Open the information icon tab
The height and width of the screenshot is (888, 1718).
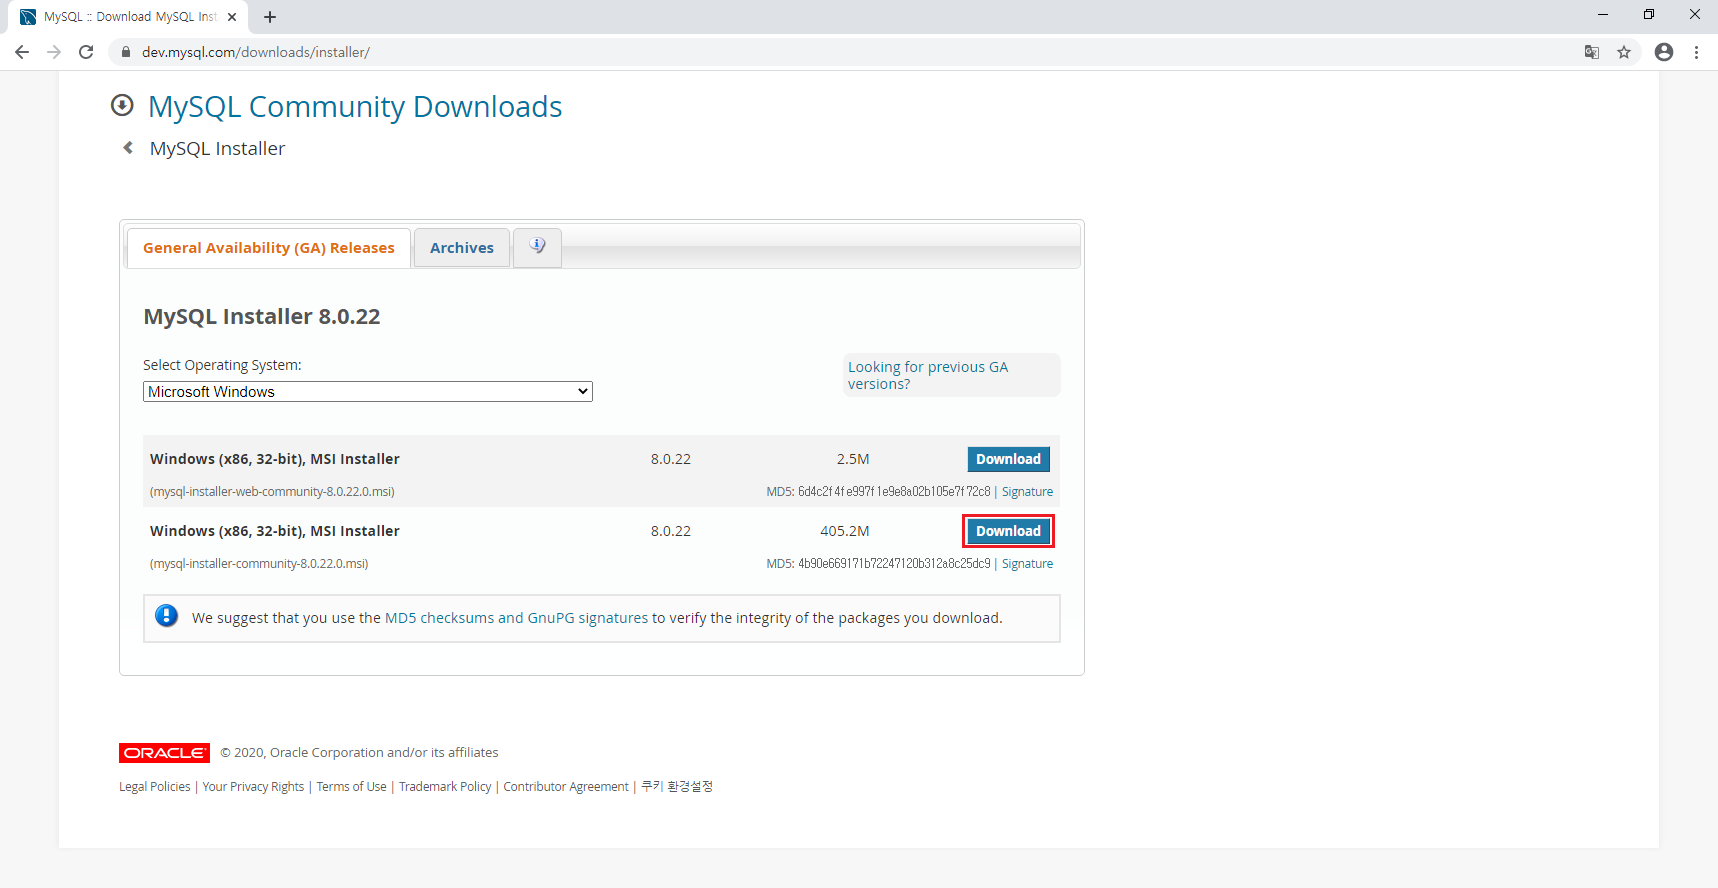[x=537, y=247]
